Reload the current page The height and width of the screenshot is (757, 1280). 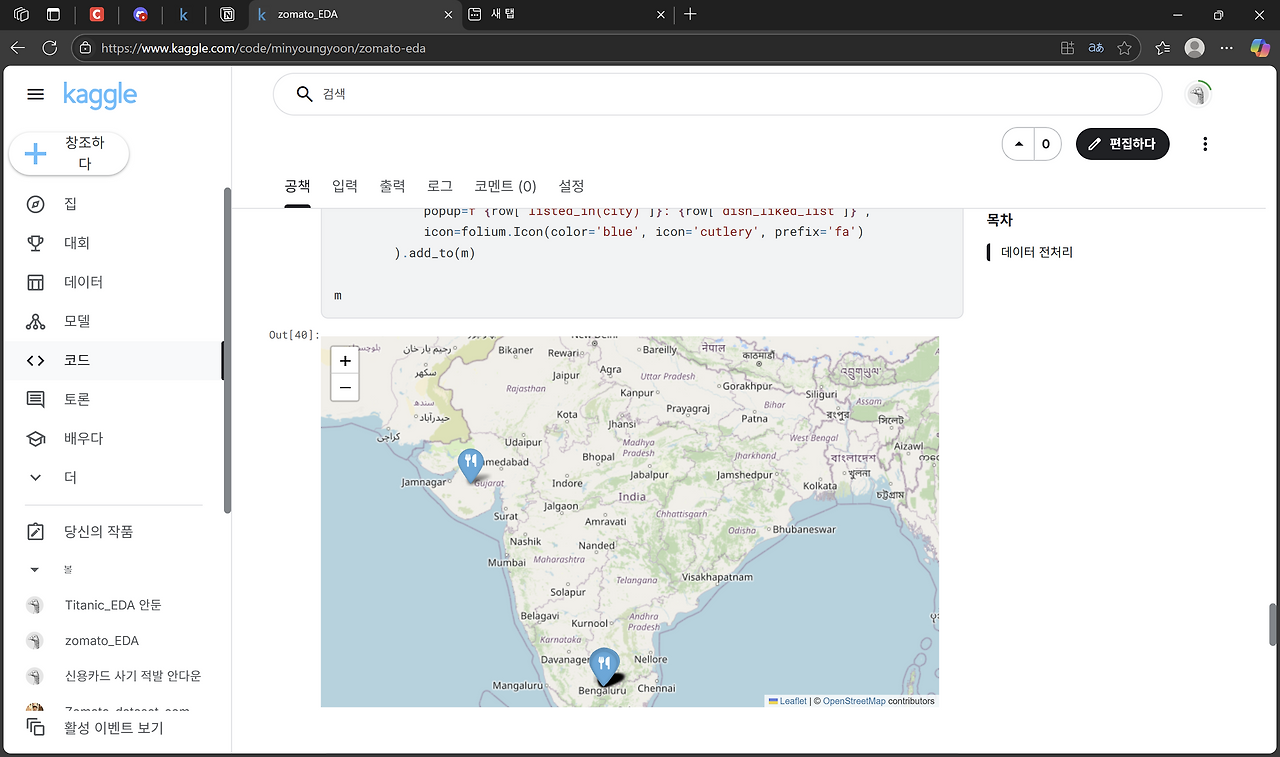(x=50, y=47)
